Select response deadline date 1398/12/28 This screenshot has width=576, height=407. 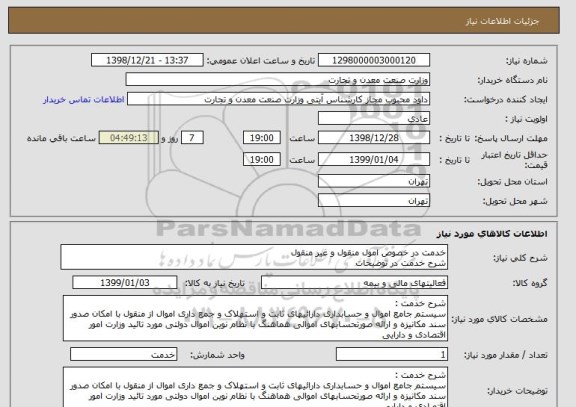tap(374, 138)
